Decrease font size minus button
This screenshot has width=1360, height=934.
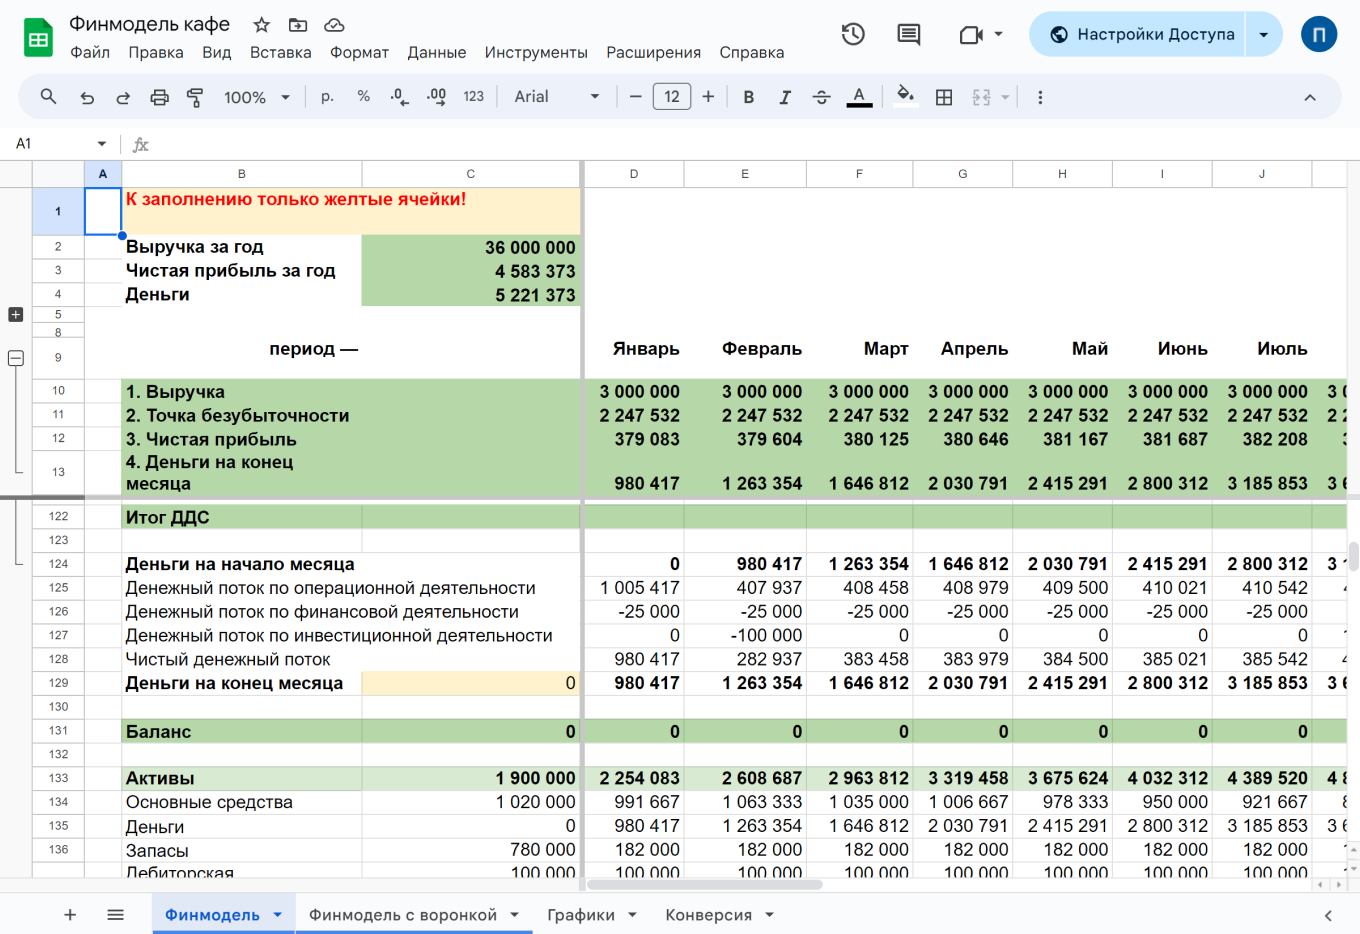pyautogui.click(x=635, y=97)
